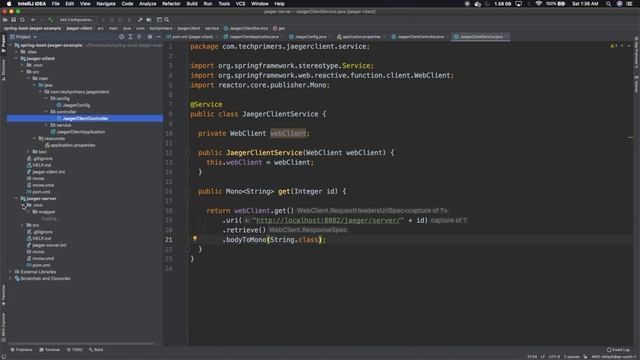Collapse the jaeger-server module node
Screen dimensions: 640x360
[x=16, y=198]
